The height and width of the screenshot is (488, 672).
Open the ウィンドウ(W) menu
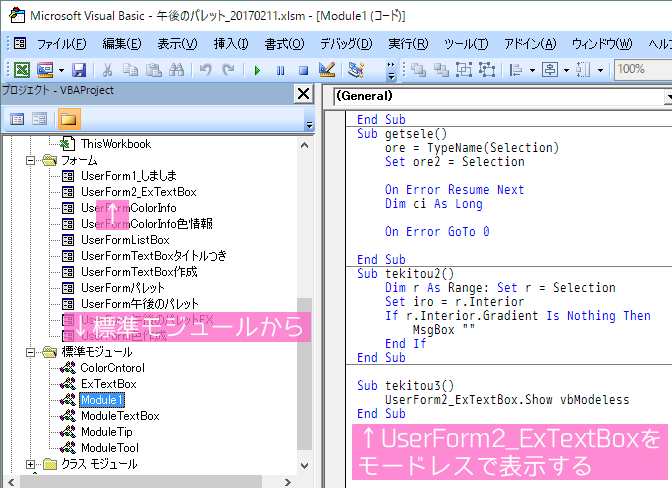coord(602,44)
